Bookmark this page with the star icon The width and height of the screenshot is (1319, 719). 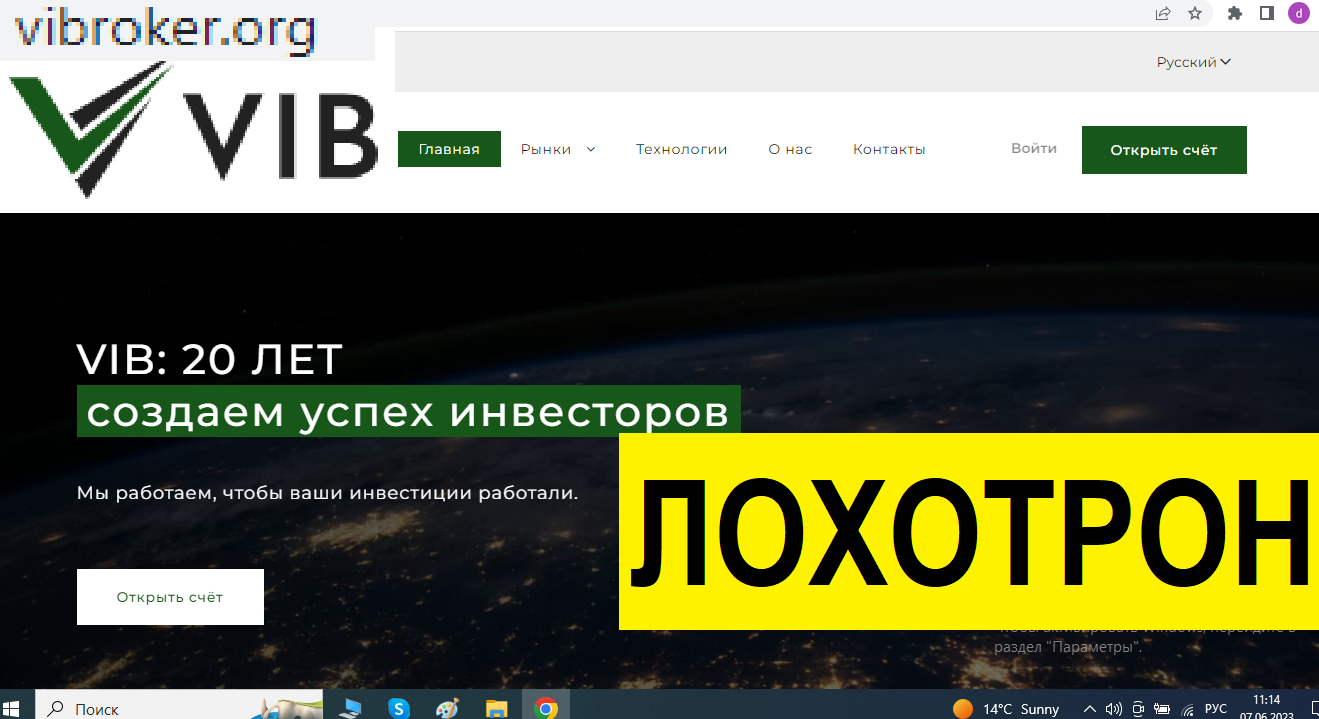(1195, 13)
